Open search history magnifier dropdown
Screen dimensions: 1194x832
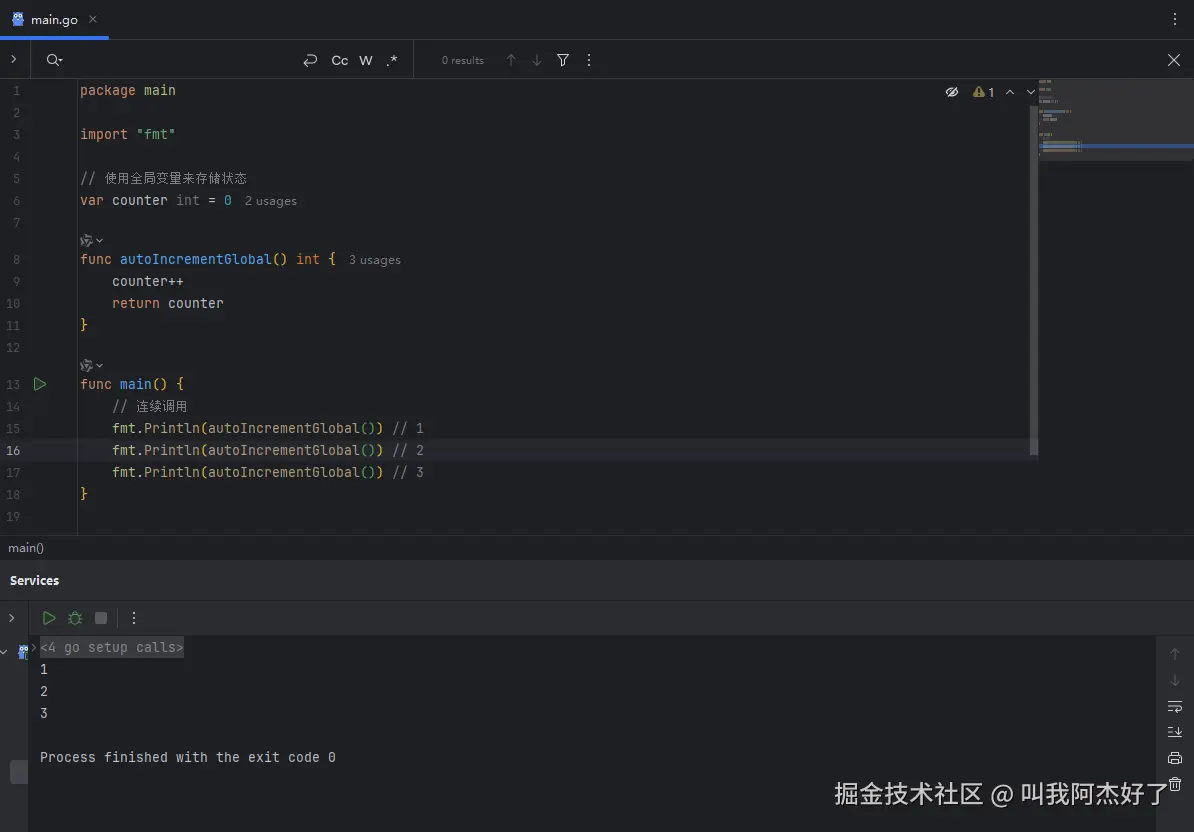(54, 60)
